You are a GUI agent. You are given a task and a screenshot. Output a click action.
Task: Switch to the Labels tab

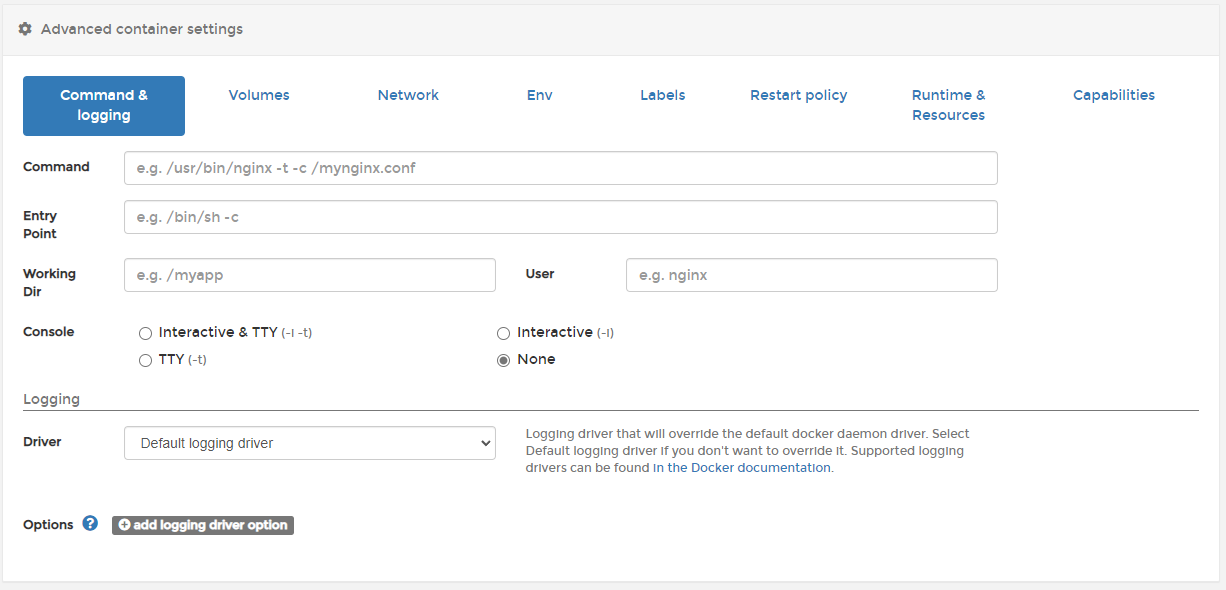(x=663, y=95)
